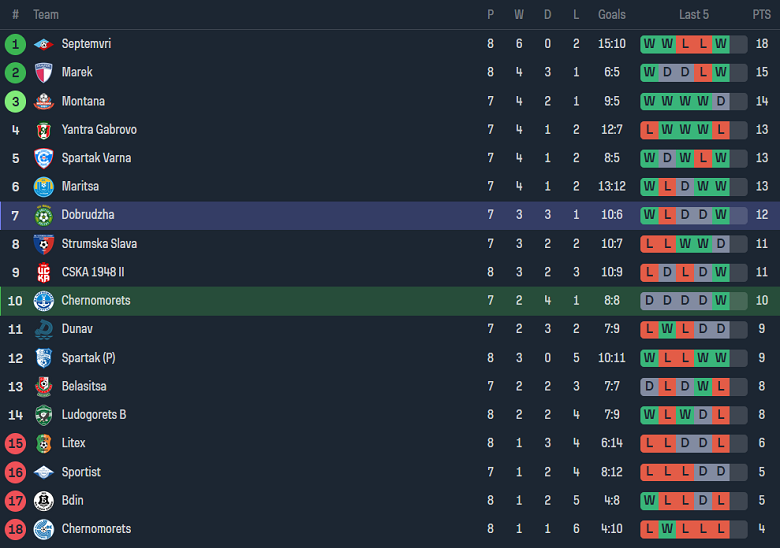This screenshot has height=548, width=780.
Task: Select the Dobrudzha club logo
Action: pos(43,215)
